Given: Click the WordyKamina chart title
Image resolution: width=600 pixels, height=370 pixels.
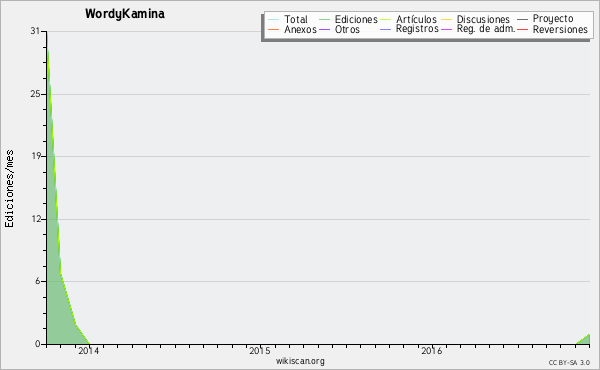Looking at the screenshot, I should tap(125, 14).
